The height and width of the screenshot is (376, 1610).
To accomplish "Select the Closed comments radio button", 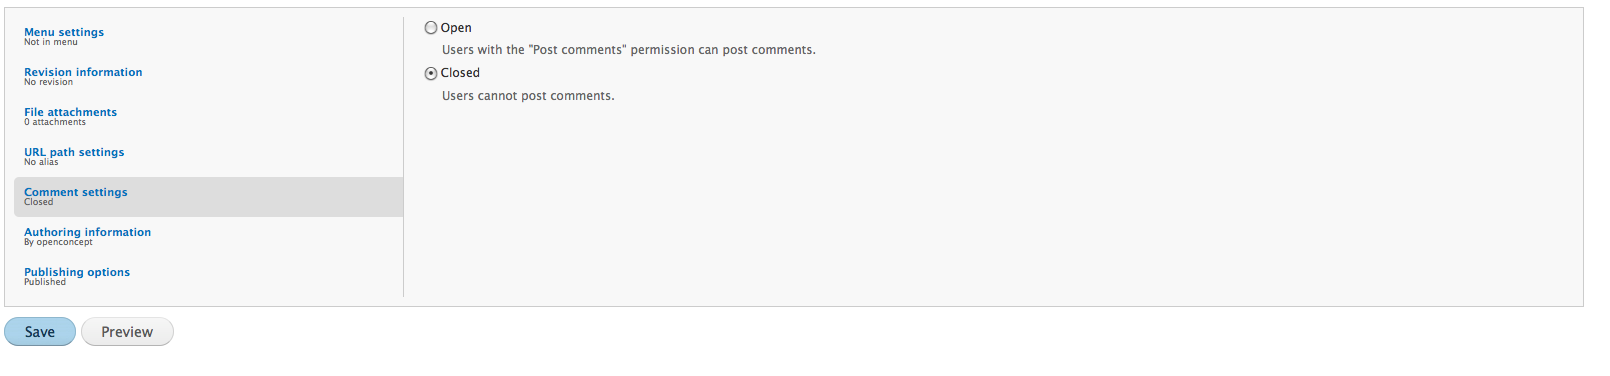I will [x=431, y=73].
